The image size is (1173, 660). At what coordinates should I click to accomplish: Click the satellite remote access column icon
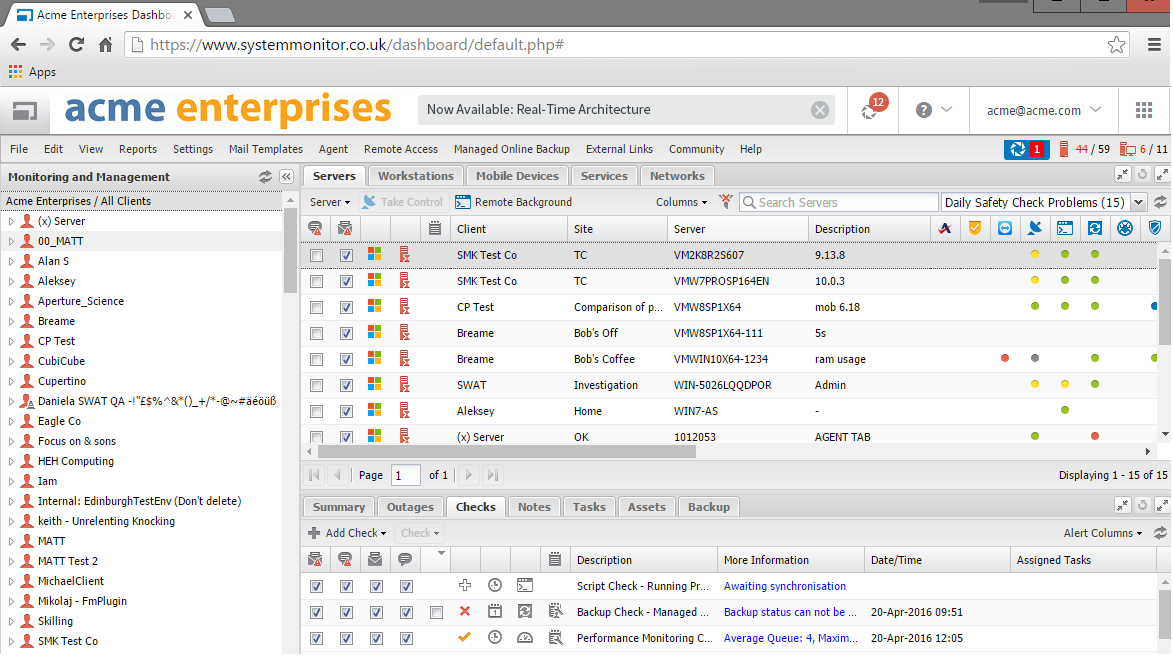click(x=1036, y=228)
